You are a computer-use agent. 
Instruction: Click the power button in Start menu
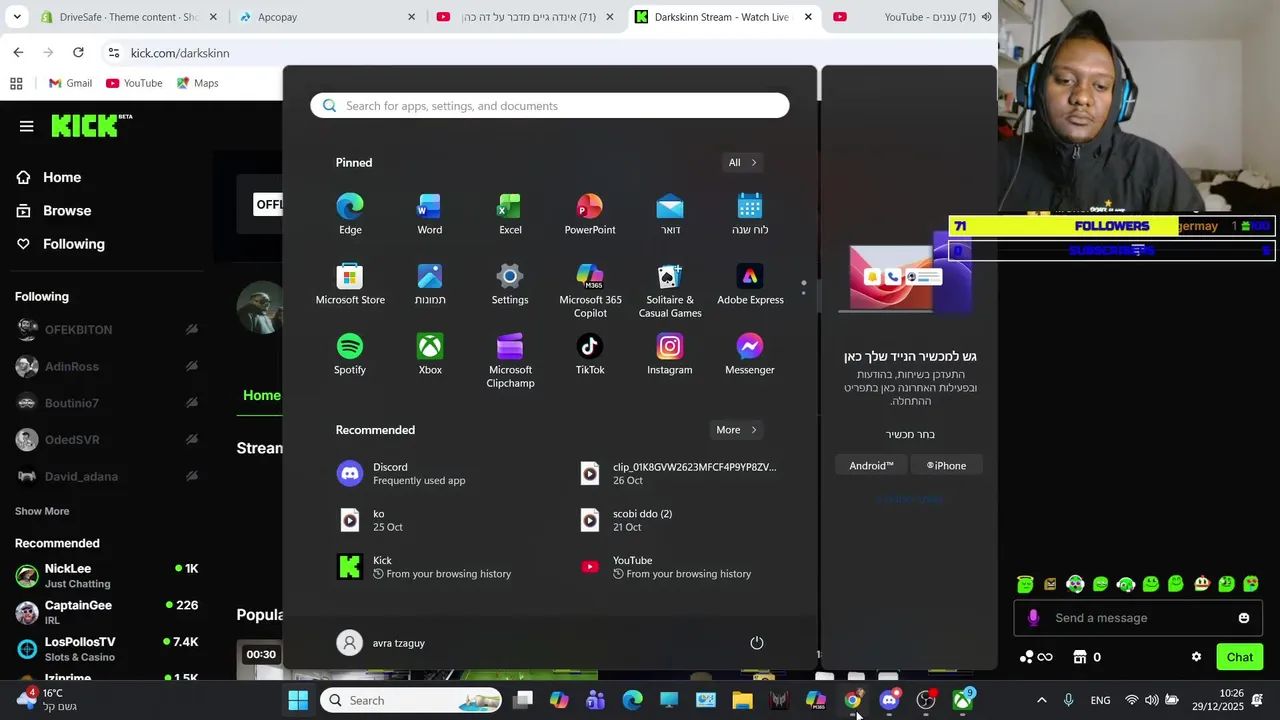[x=757, y=643]
